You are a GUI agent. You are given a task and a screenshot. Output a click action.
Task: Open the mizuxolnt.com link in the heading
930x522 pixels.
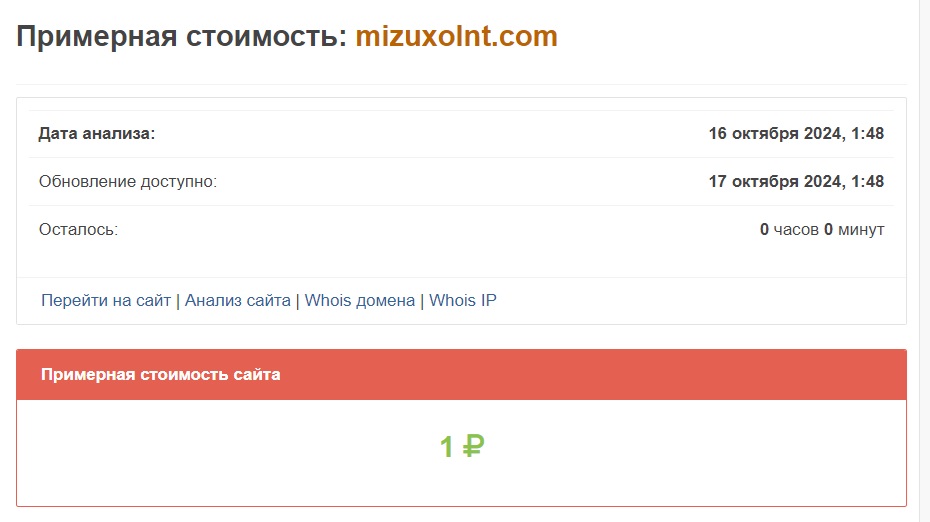pyautogui.click(x=456, y=37)
